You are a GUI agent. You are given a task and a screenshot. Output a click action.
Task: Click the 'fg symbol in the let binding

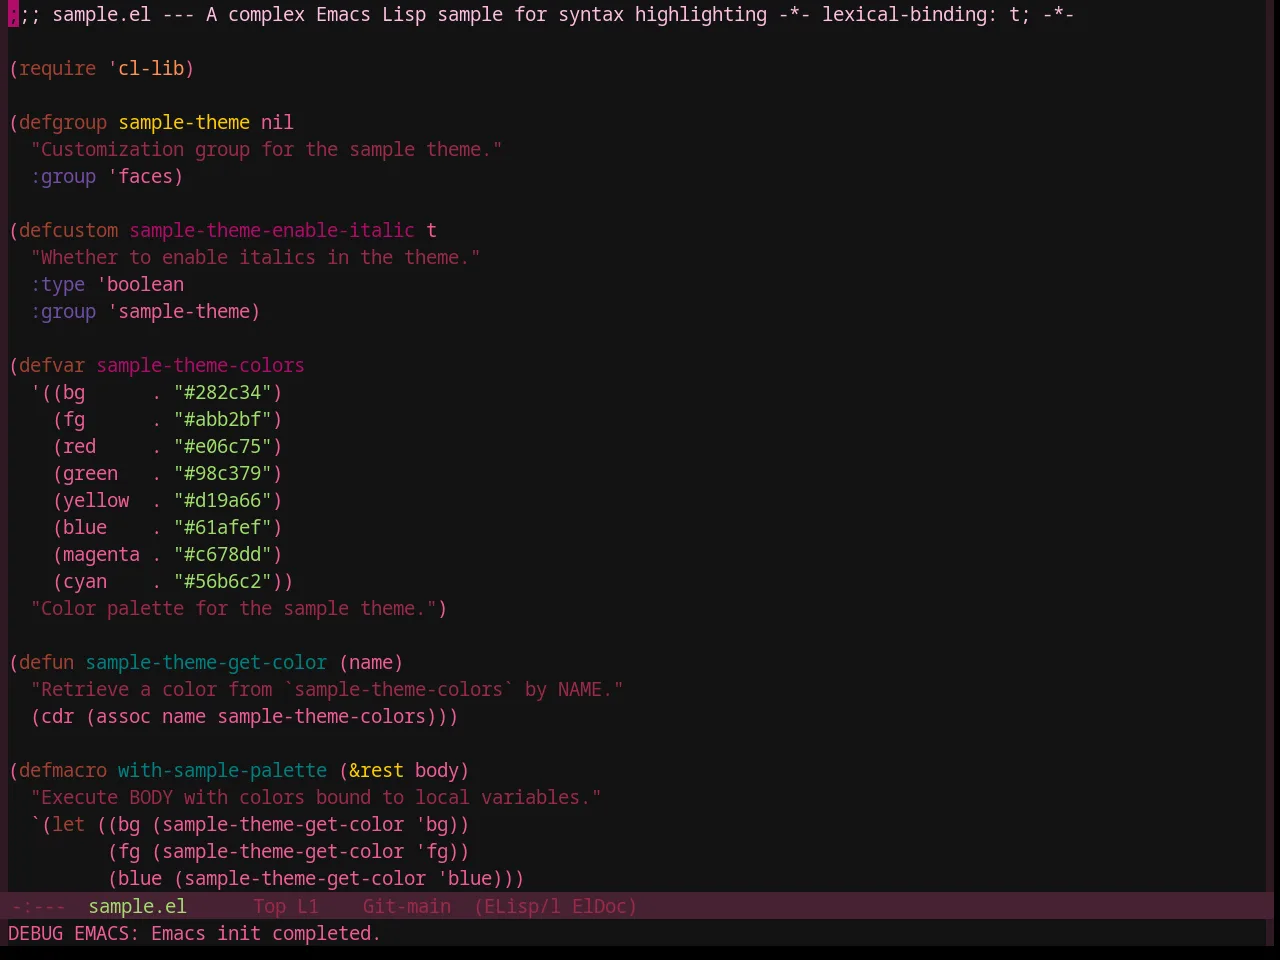[431, 851]
